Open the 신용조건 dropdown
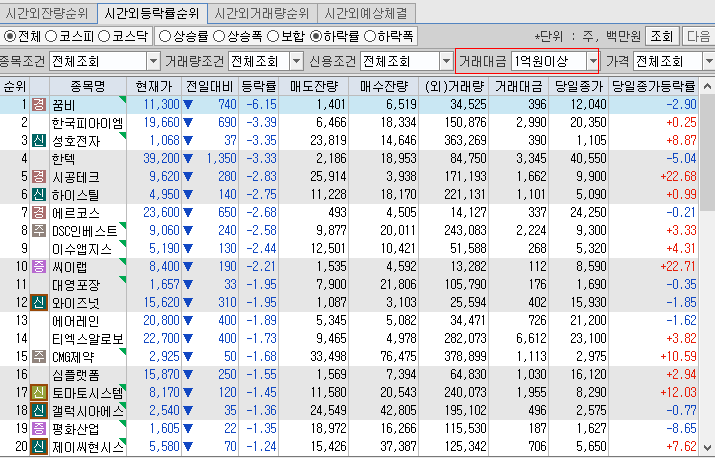 pyautogui.click(x=446, y=61)
